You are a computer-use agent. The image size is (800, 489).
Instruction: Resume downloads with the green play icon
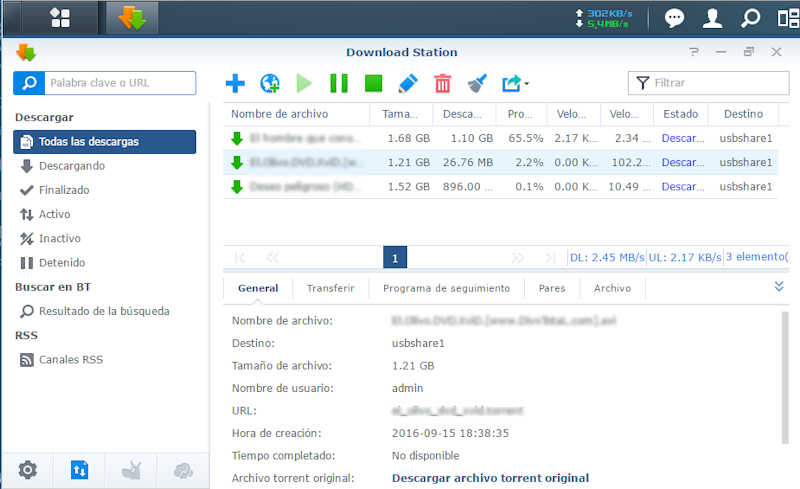tap(304, 83)
